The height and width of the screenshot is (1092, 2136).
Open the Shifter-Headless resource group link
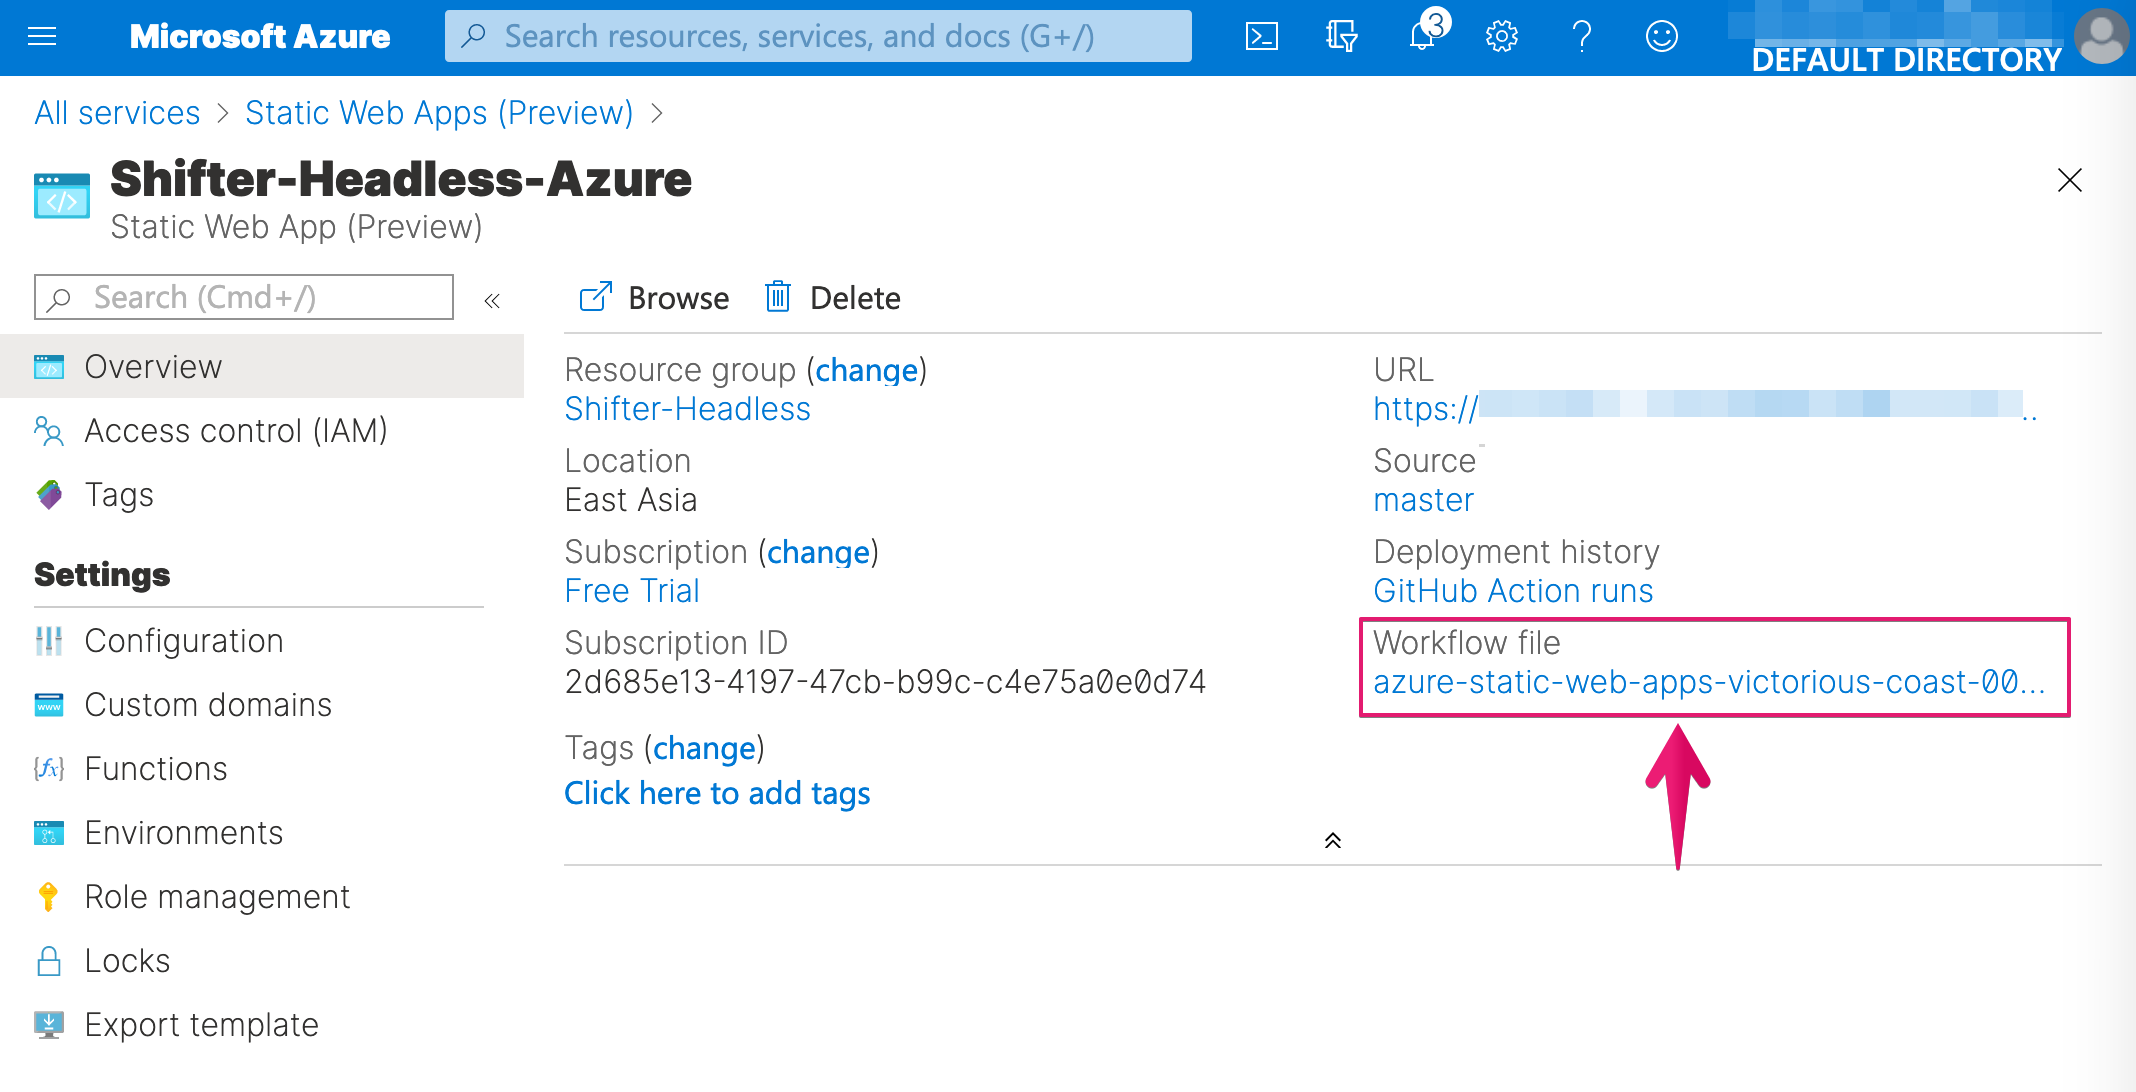pyautogui.click(x=688, y=409)
